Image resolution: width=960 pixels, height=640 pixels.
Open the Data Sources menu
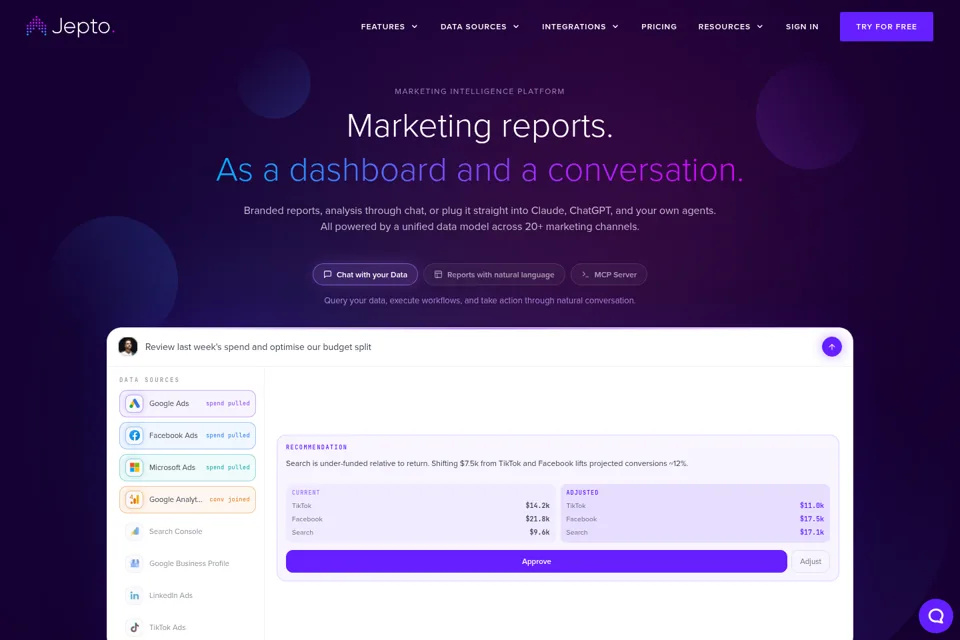tap(479, 27)
